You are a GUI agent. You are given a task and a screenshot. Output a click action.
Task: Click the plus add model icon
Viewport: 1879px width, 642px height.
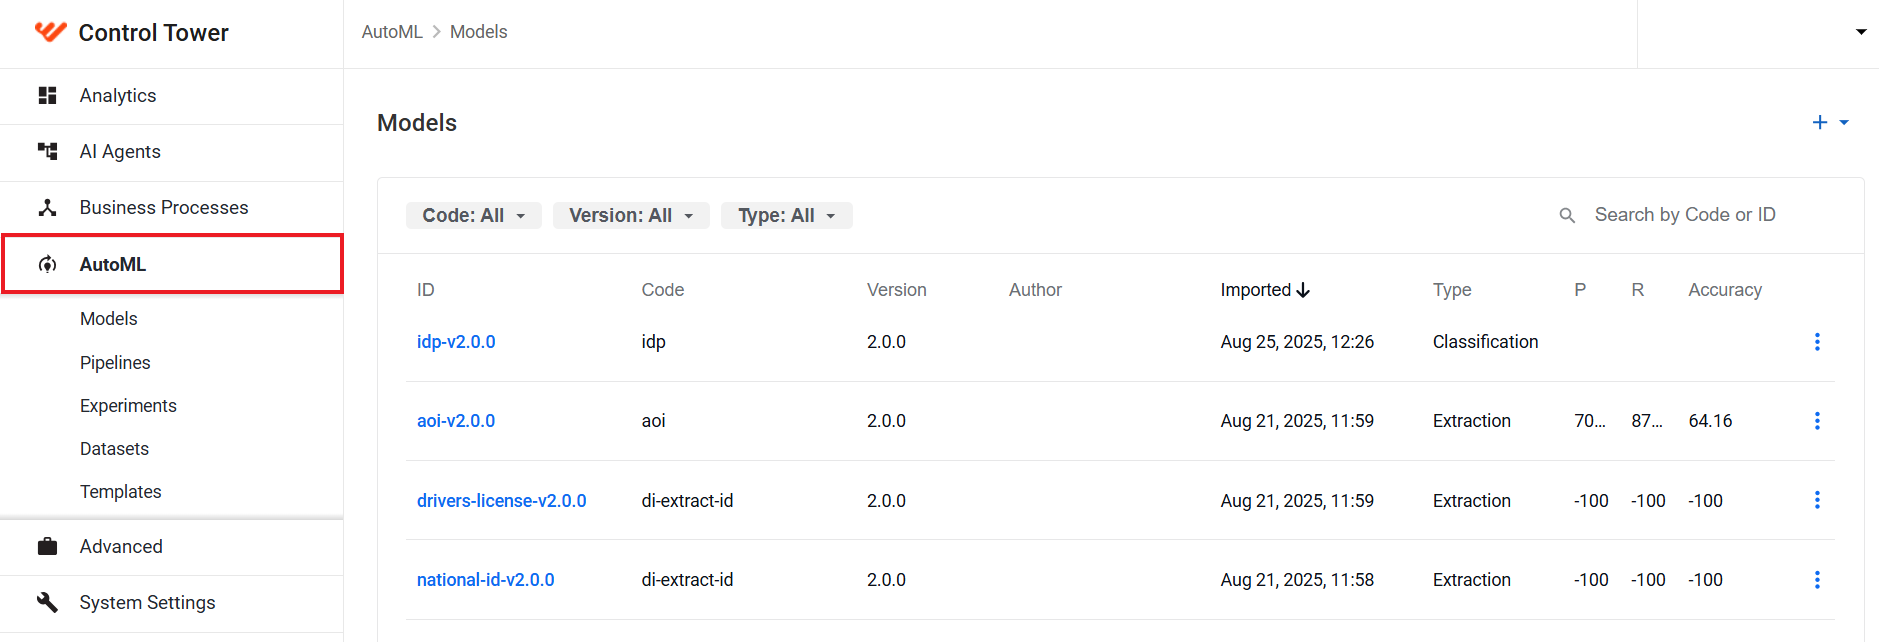pyautogui.click(x=1820, y=122)
